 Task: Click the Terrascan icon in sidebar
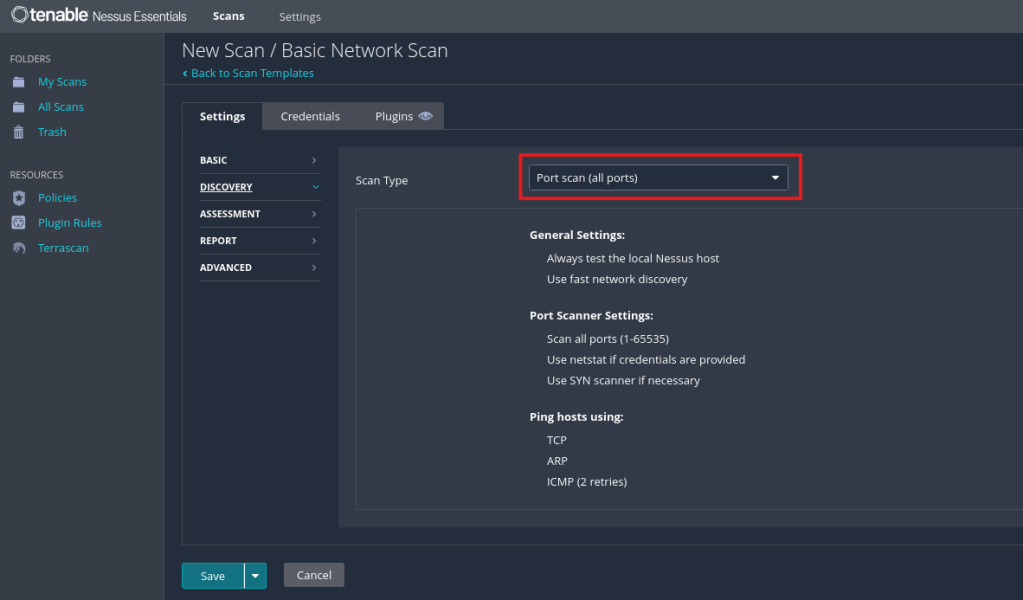tap(18, 248)
